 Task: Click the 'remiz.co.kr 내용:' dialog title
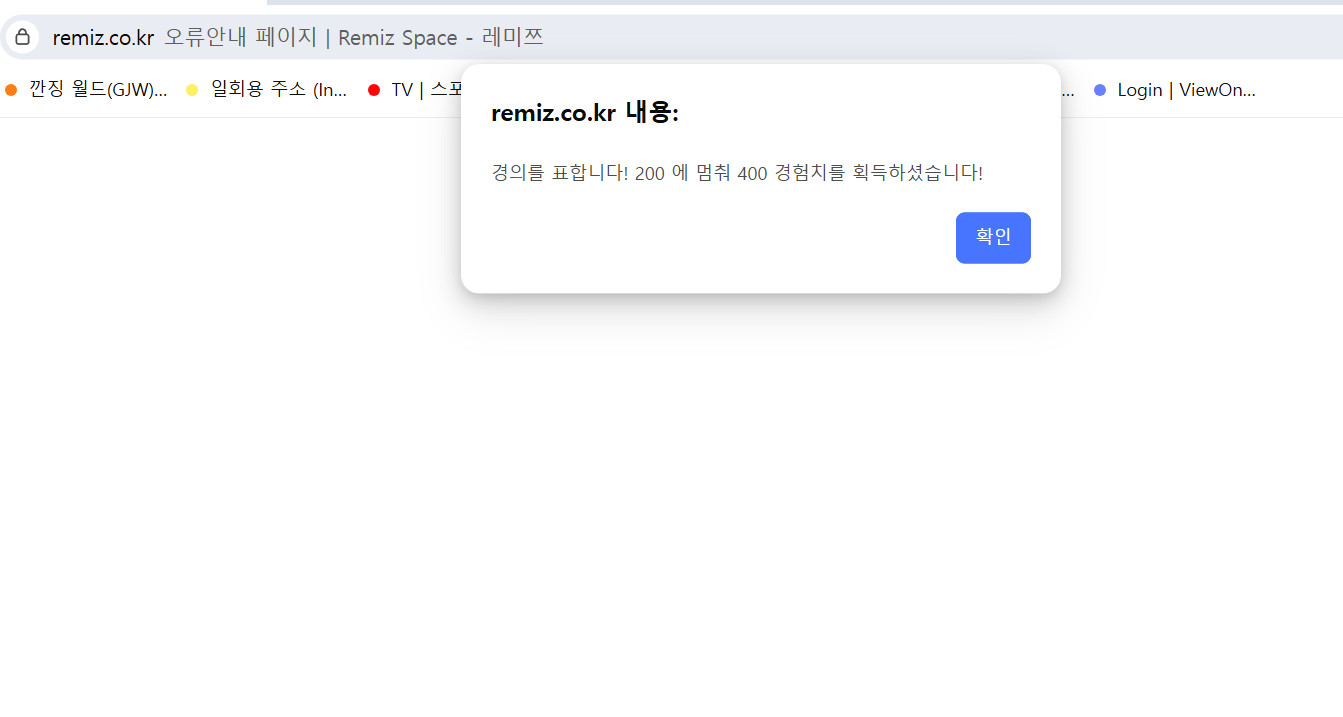tap(585, 113)
